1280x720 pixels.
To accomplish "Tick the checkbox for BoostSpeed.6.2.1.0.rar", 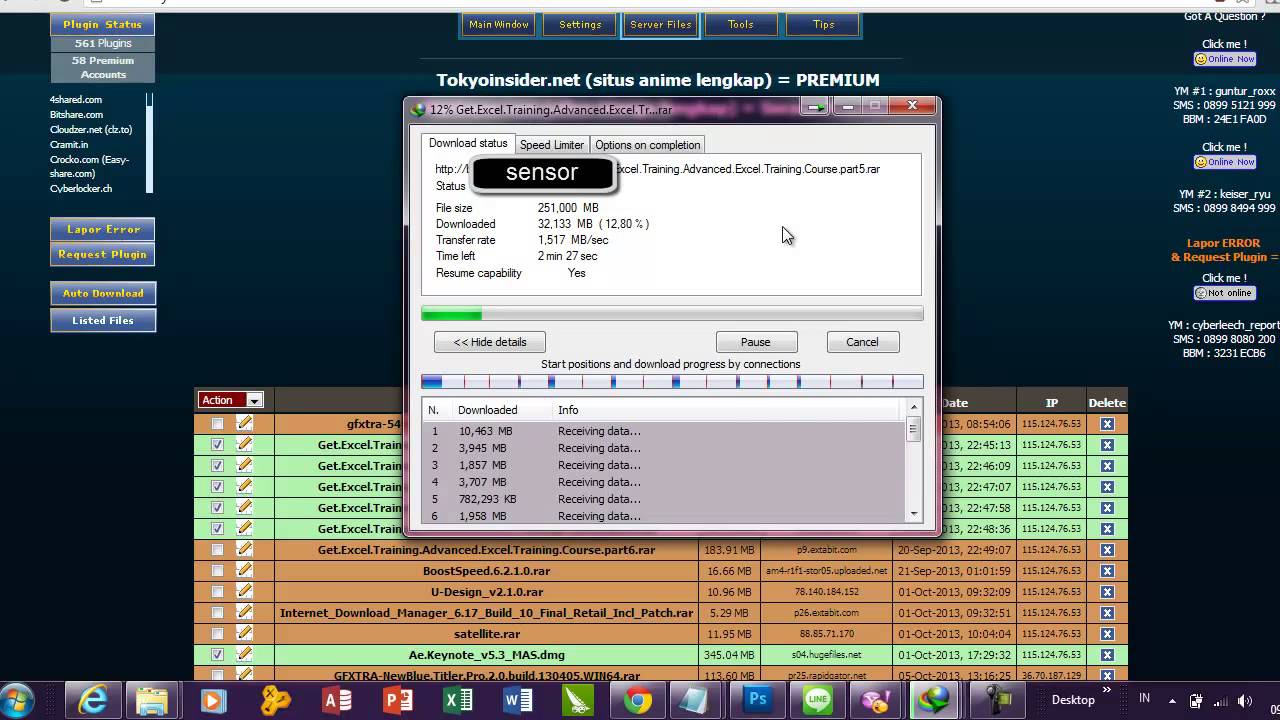I will click(x=217, y=571).
